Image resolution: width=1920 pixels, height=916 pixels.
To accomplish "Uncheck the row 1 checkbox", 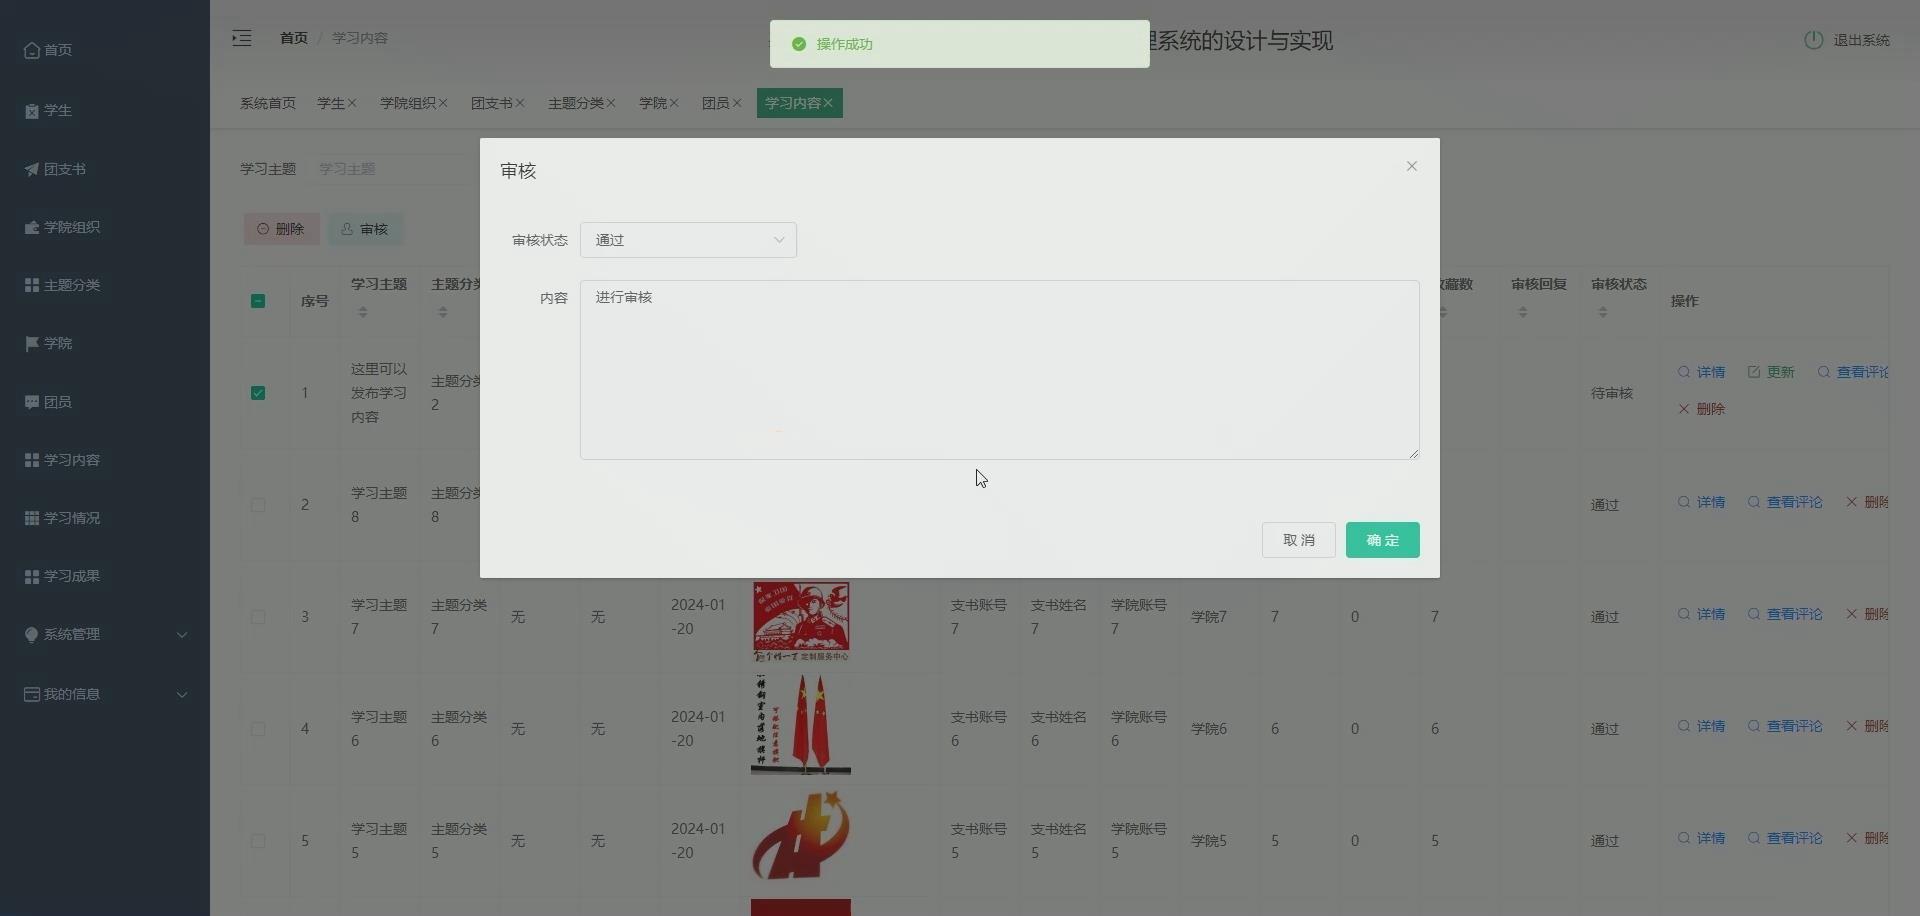I will click(x=258, y=393).
